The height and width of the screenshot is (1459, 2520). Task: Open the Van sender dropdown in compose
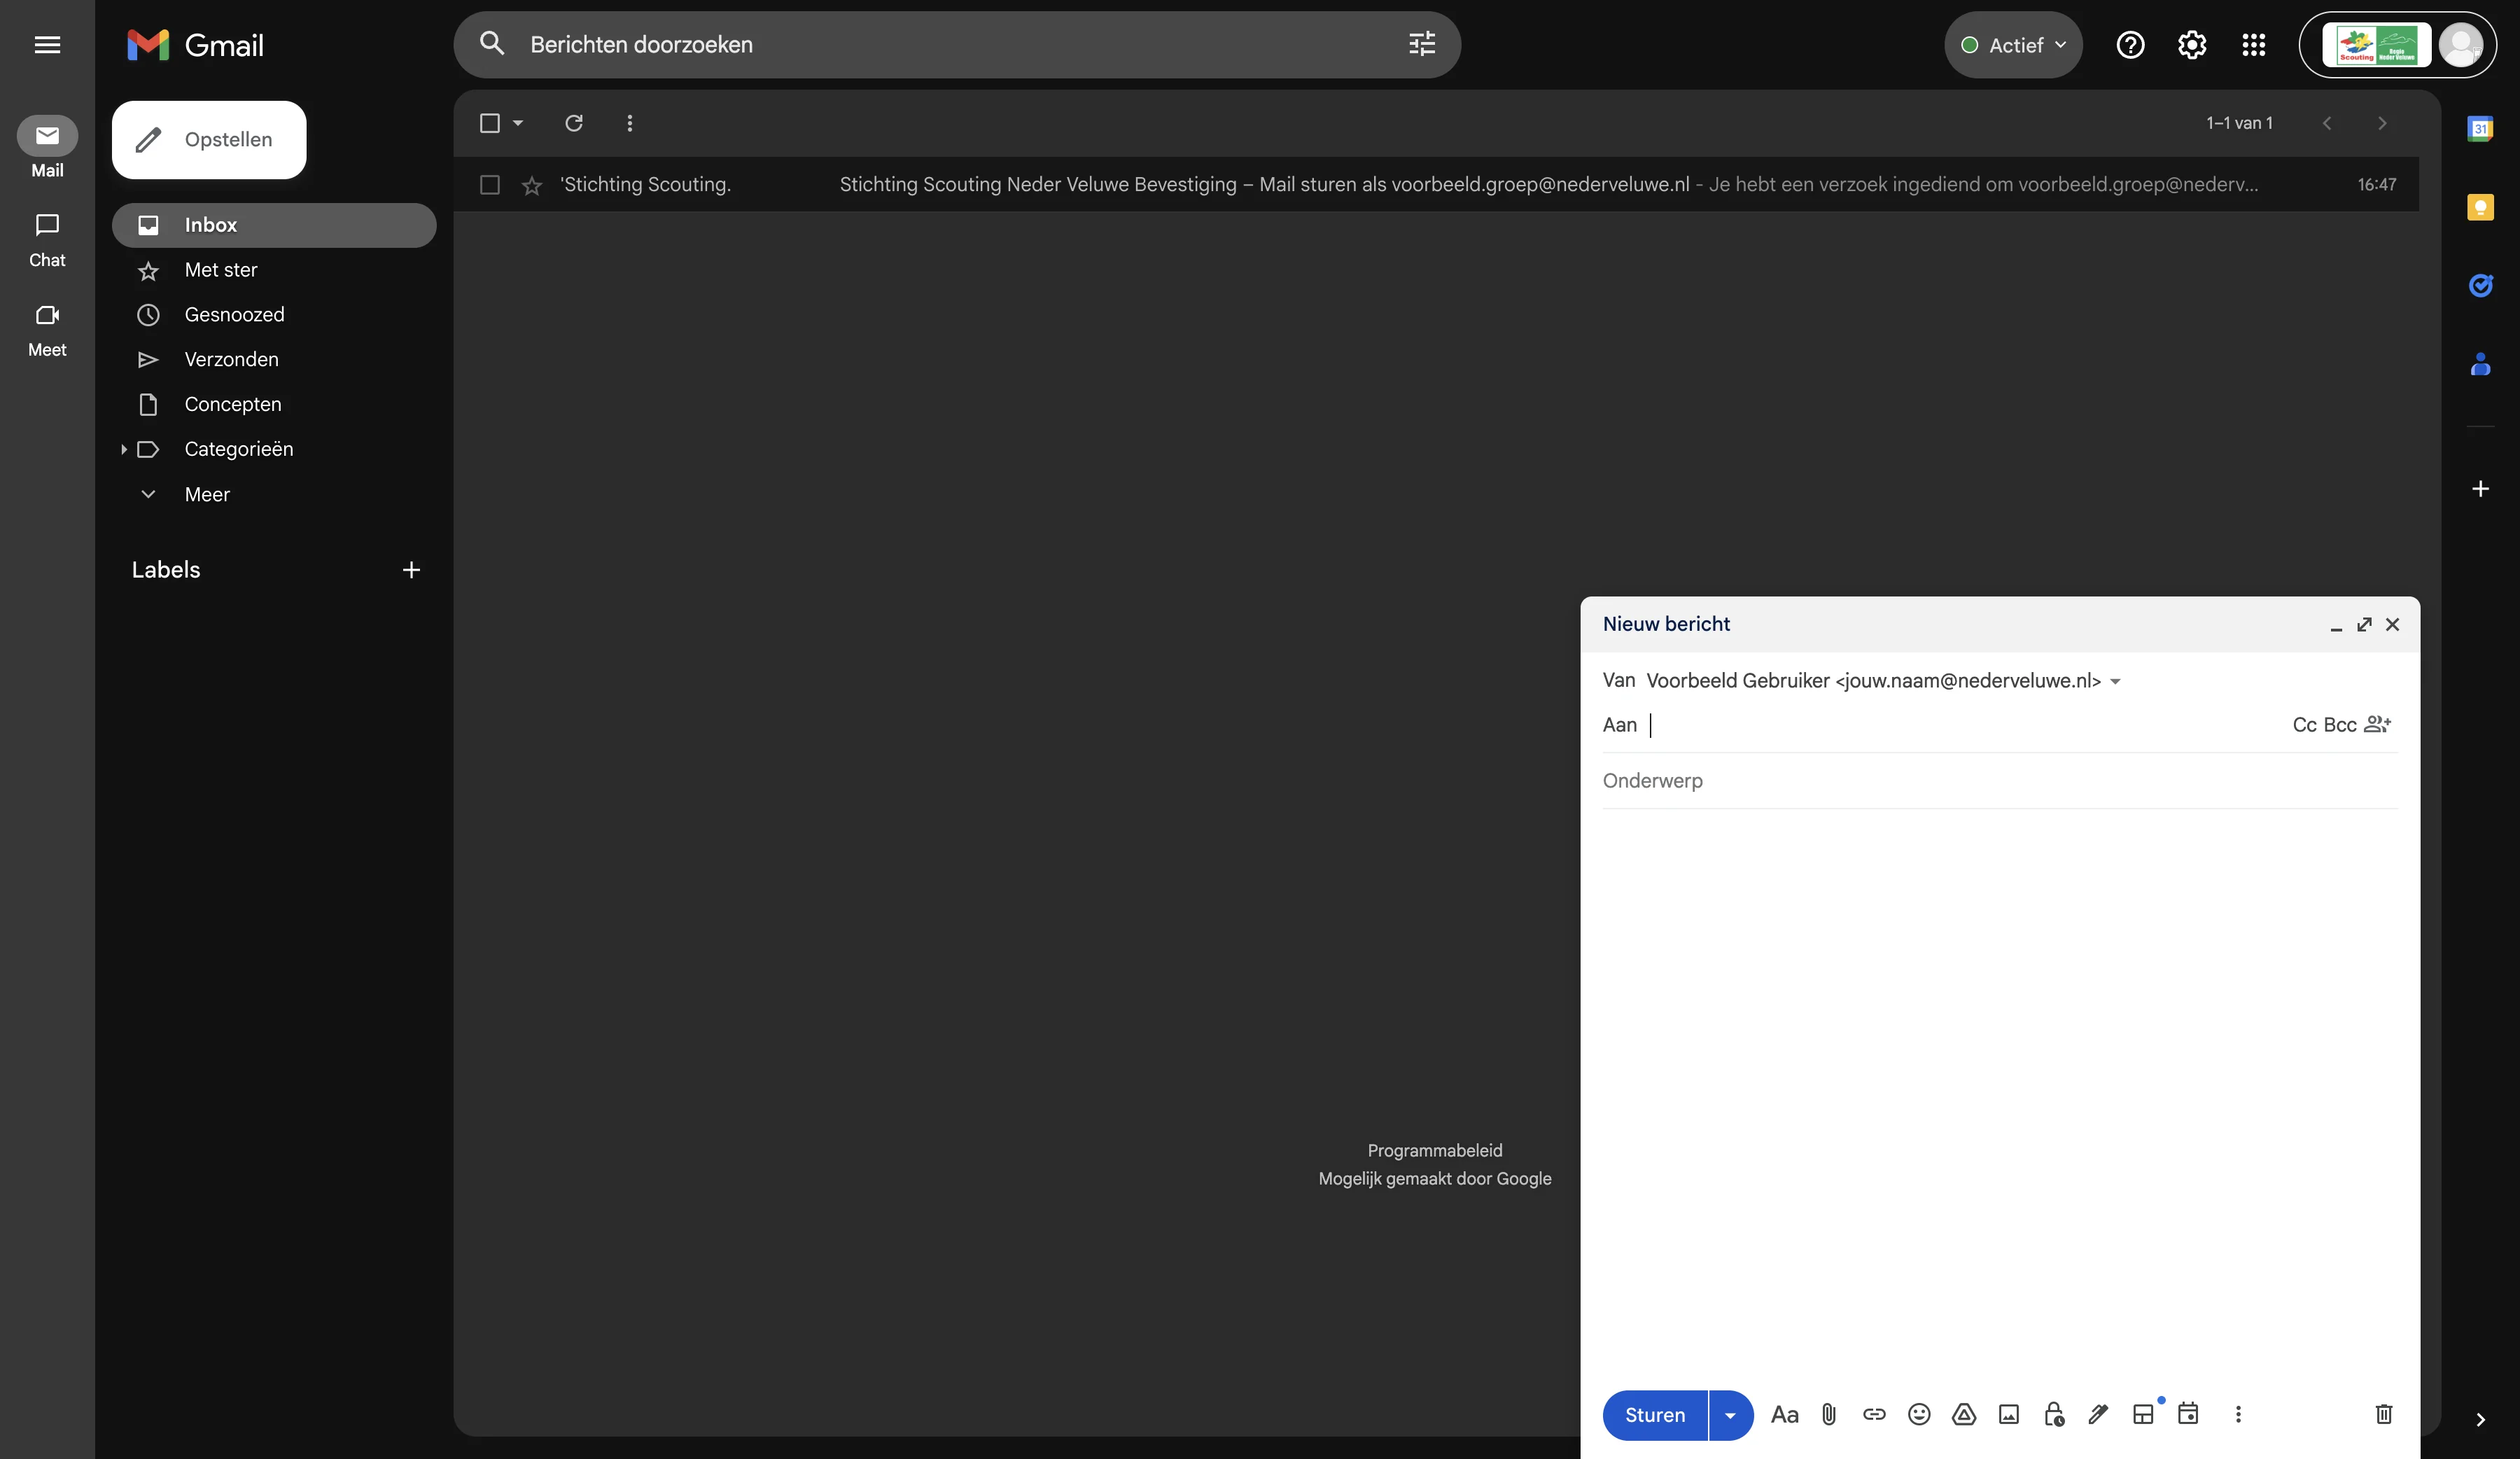(2114, 681)
